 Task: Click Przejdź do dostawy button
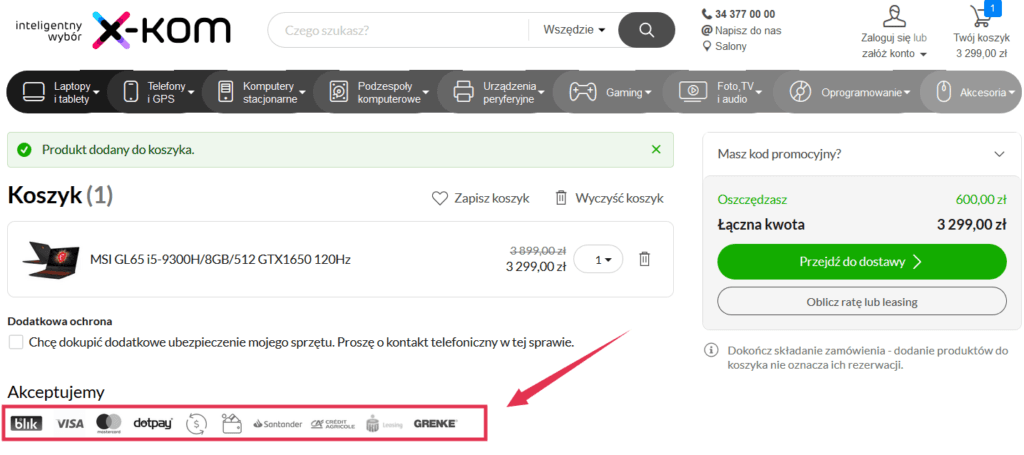pyautogui.click(x=861, y=262)
